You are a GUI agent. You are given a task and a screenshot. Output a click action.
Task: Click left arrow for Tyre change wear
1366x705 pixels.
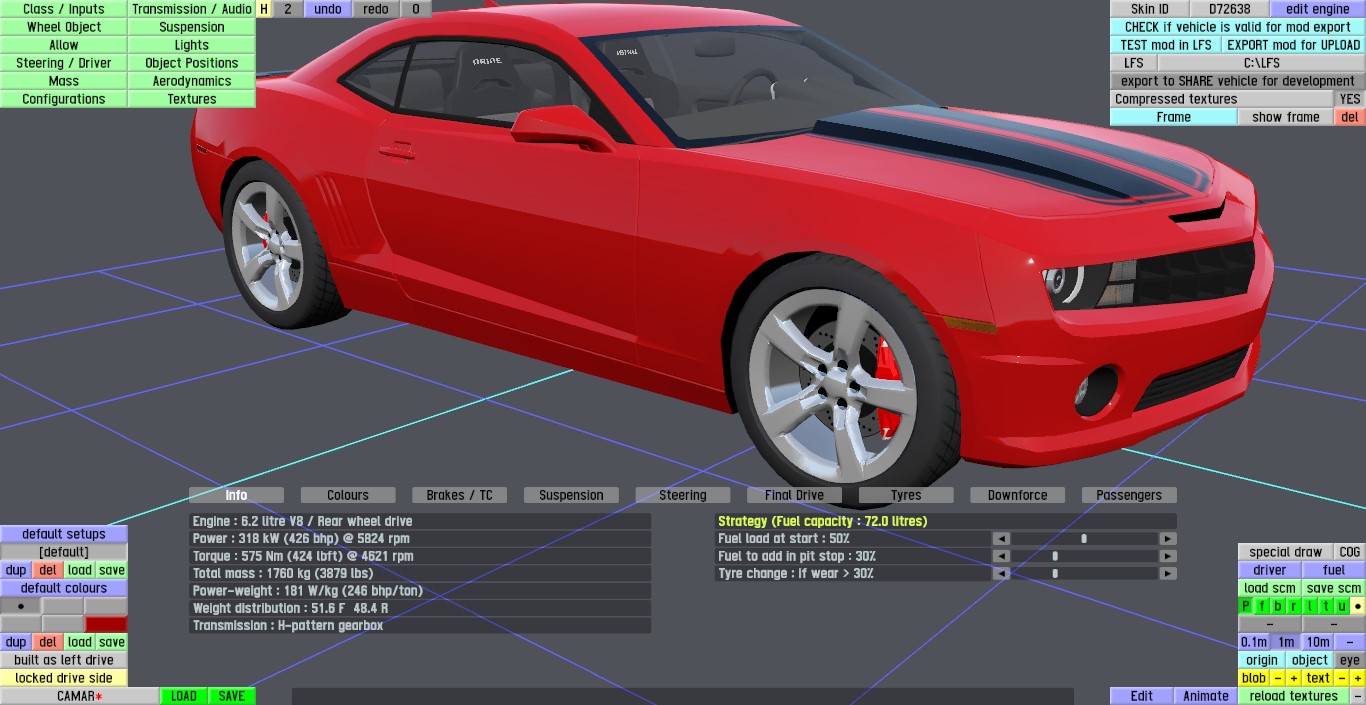1001,574
